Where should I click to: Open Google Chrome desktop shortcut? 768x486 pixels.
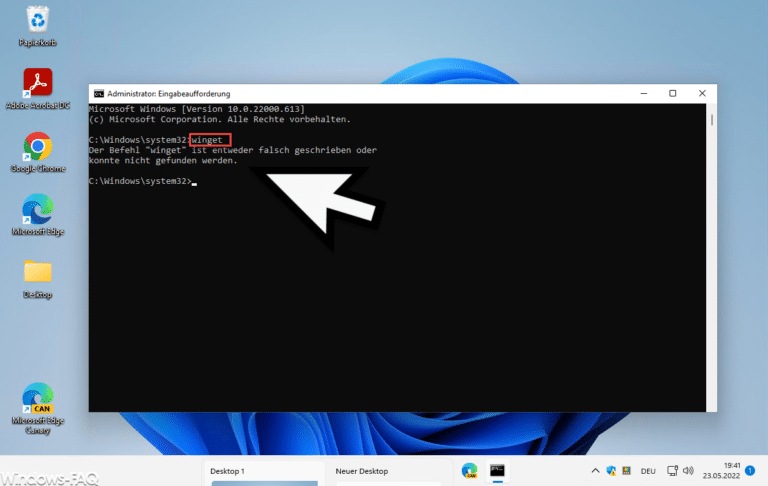[x=37, y=147]
